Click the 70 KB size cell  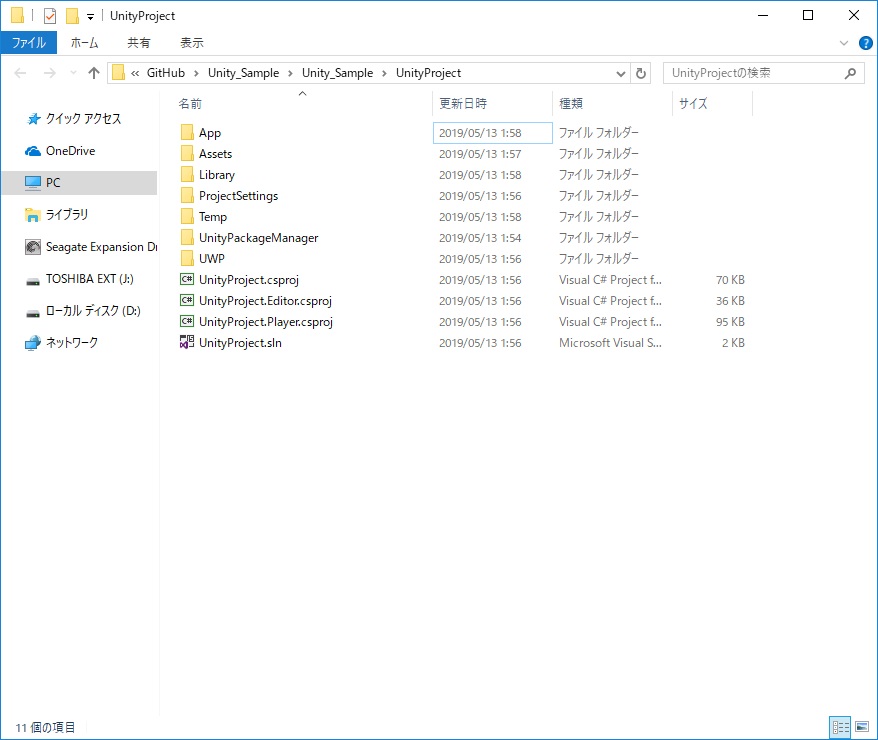click(730, 280)
